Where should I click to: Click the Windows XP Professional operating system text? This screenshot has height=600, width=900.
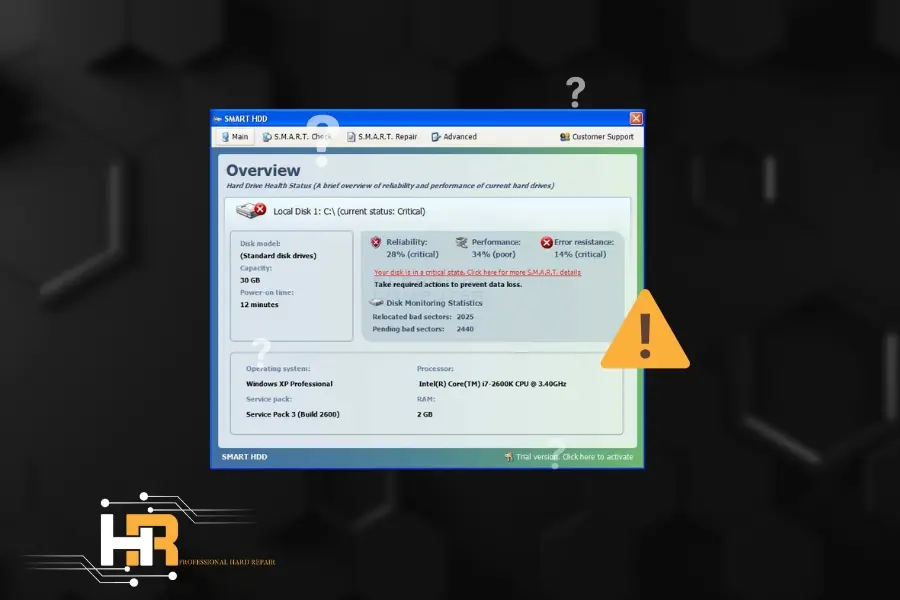pos(289,383)
